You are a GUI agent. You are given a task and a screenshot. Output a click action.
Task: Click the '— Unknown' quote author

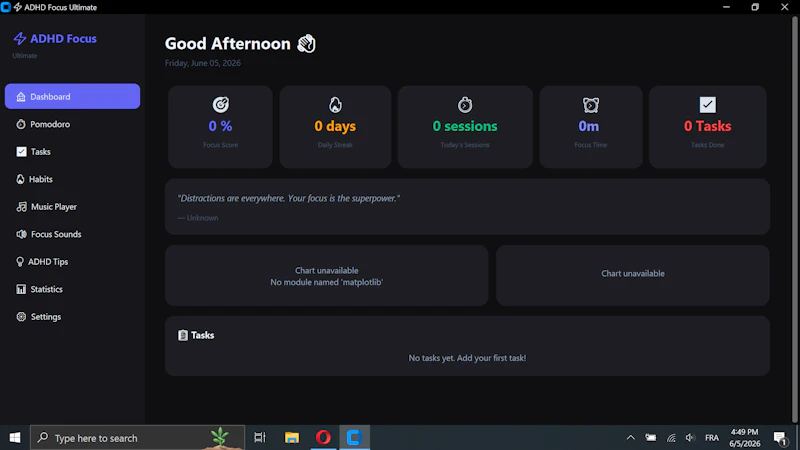(x=198, y=218)
